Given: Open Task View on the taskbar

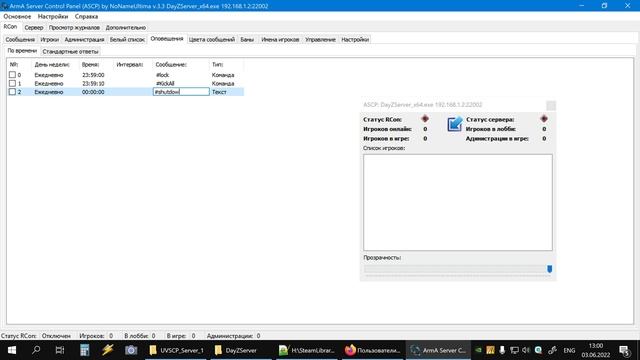Looking at the screenshot, I should [60, 350].
